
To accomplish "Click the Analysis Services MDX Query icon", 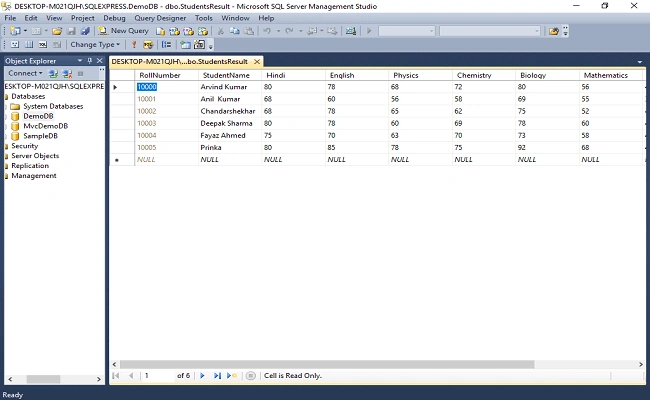I will point(175,31).
